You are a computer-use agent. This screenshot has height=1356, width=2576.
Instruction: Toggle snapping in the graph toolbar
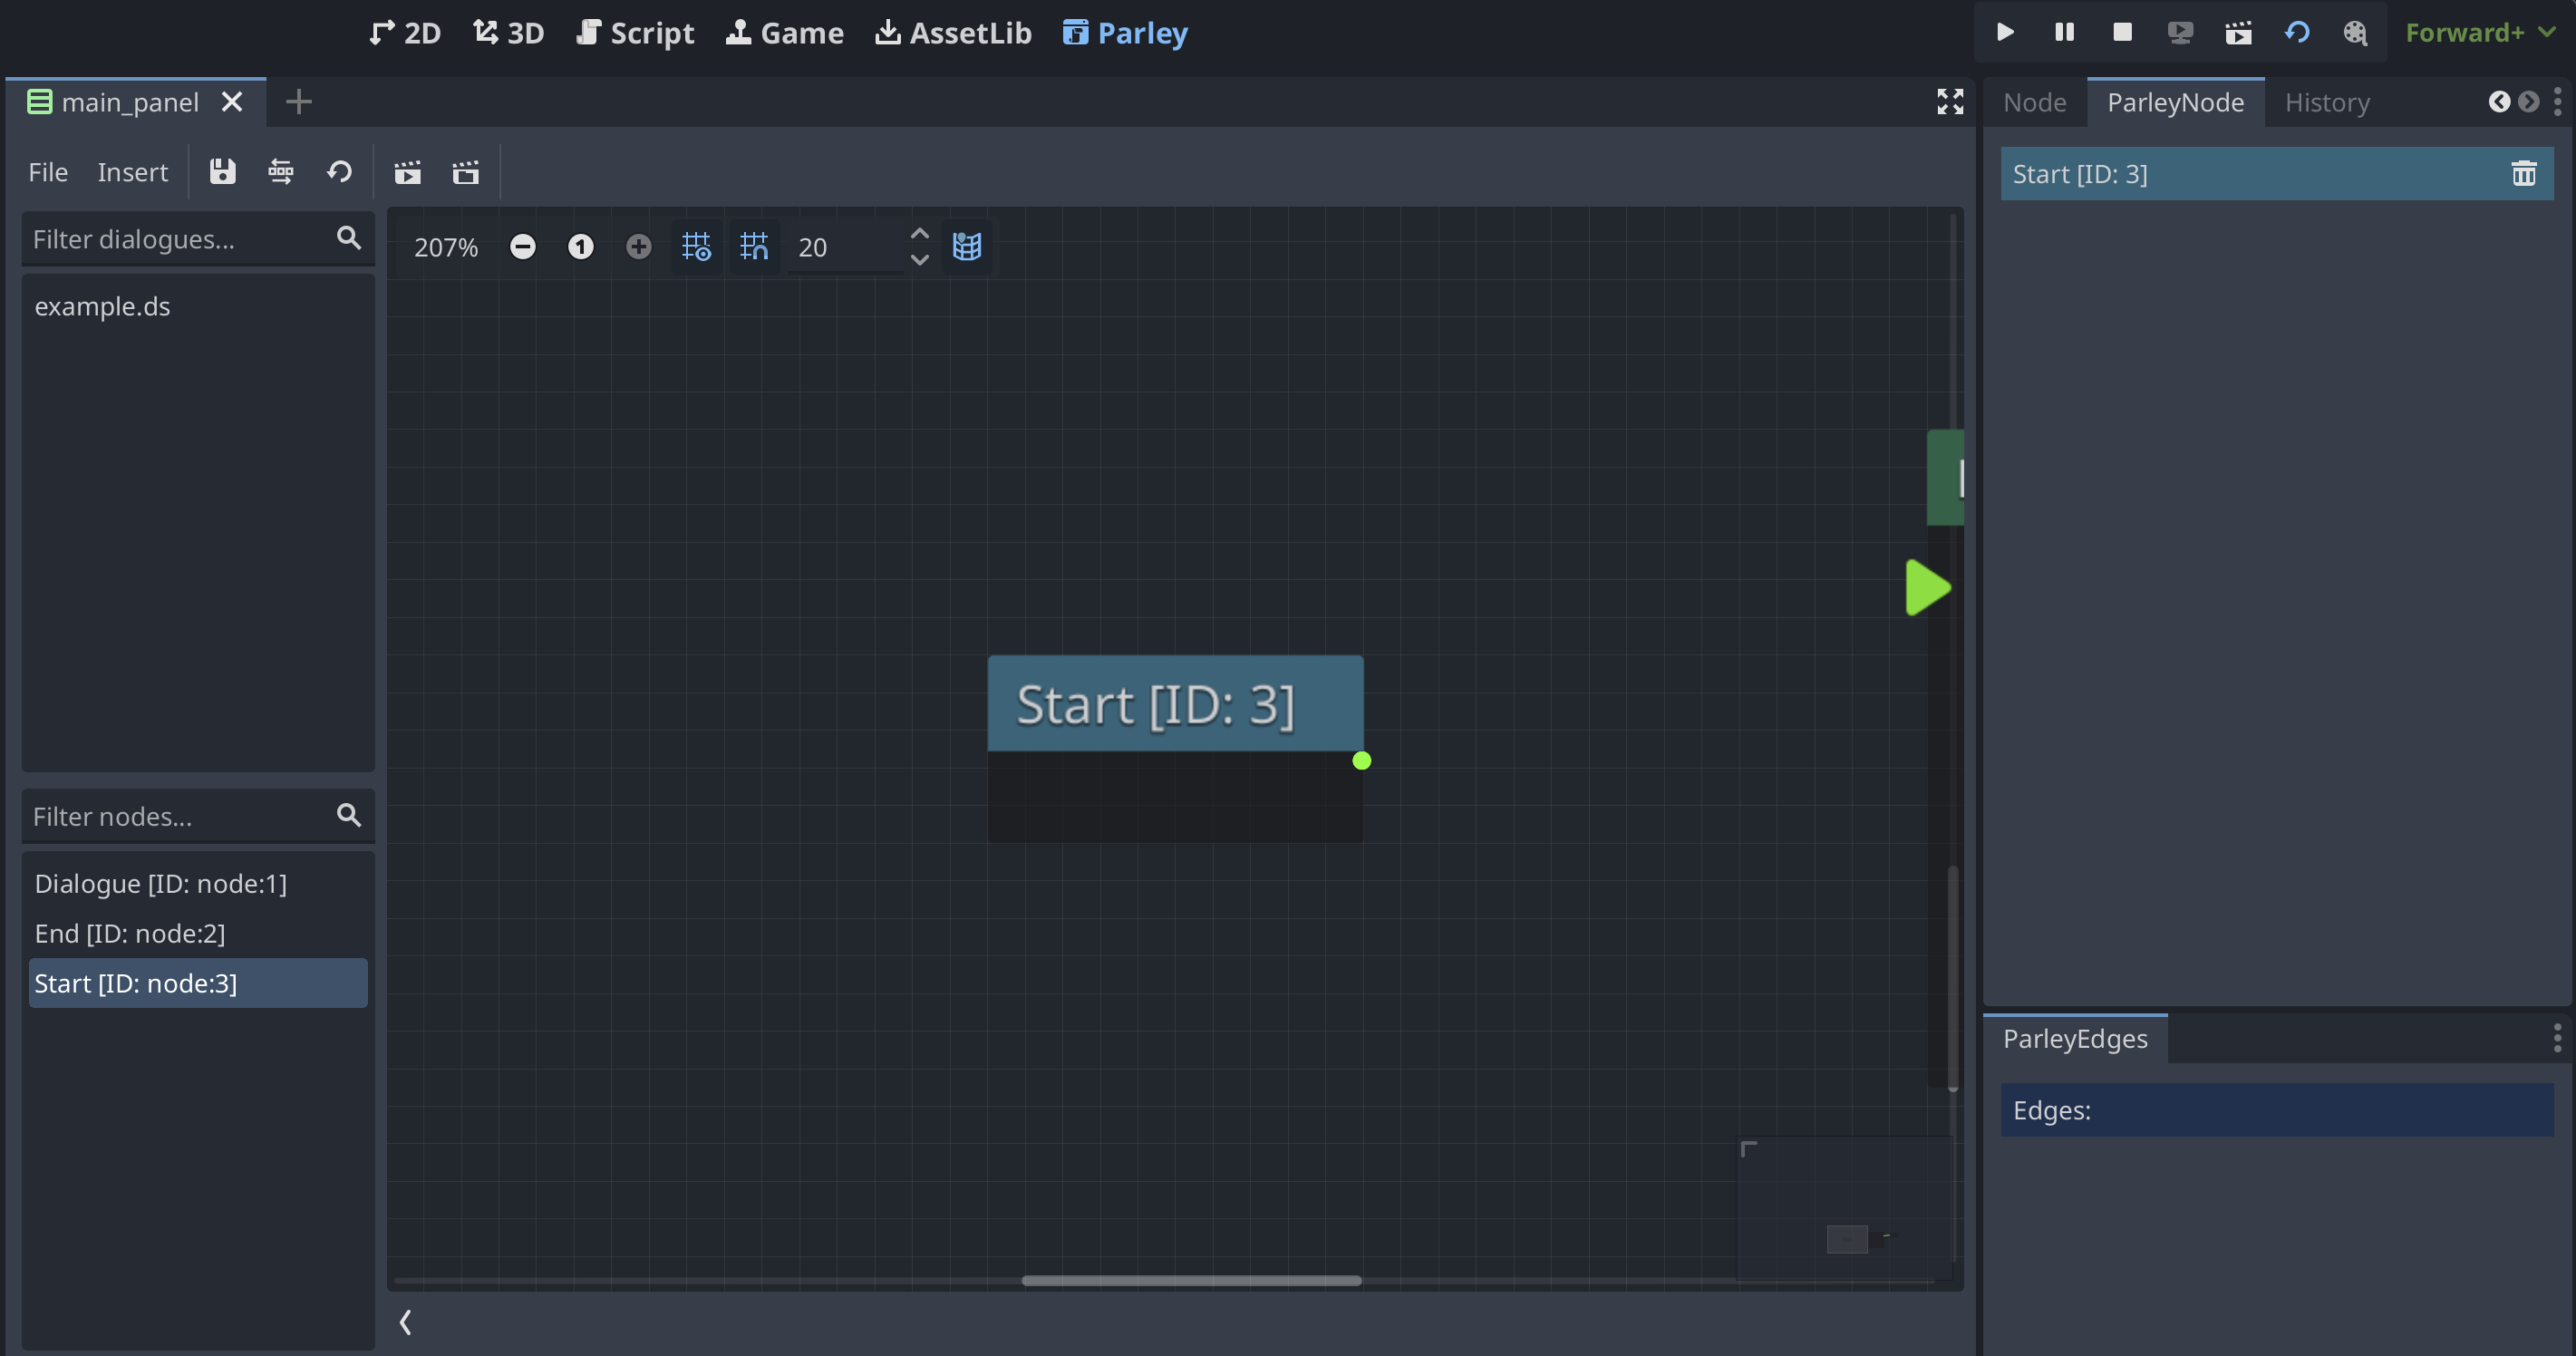[754, 246]
